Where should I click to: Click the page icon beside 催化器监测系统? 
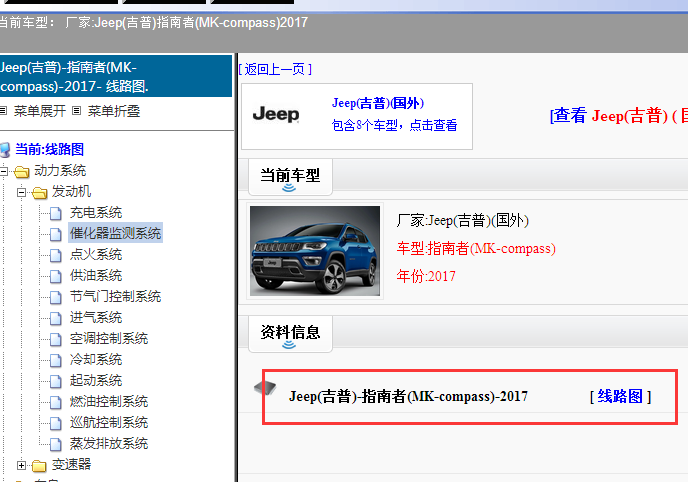pos(56,234)
